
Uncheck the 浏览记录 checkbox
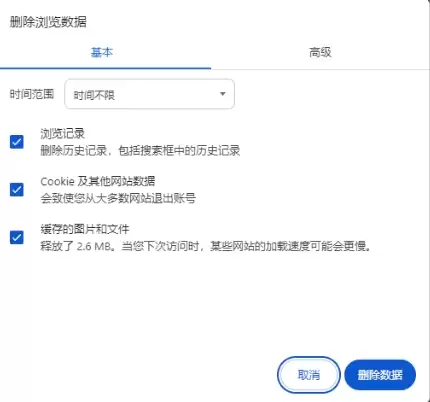(17, 142)
